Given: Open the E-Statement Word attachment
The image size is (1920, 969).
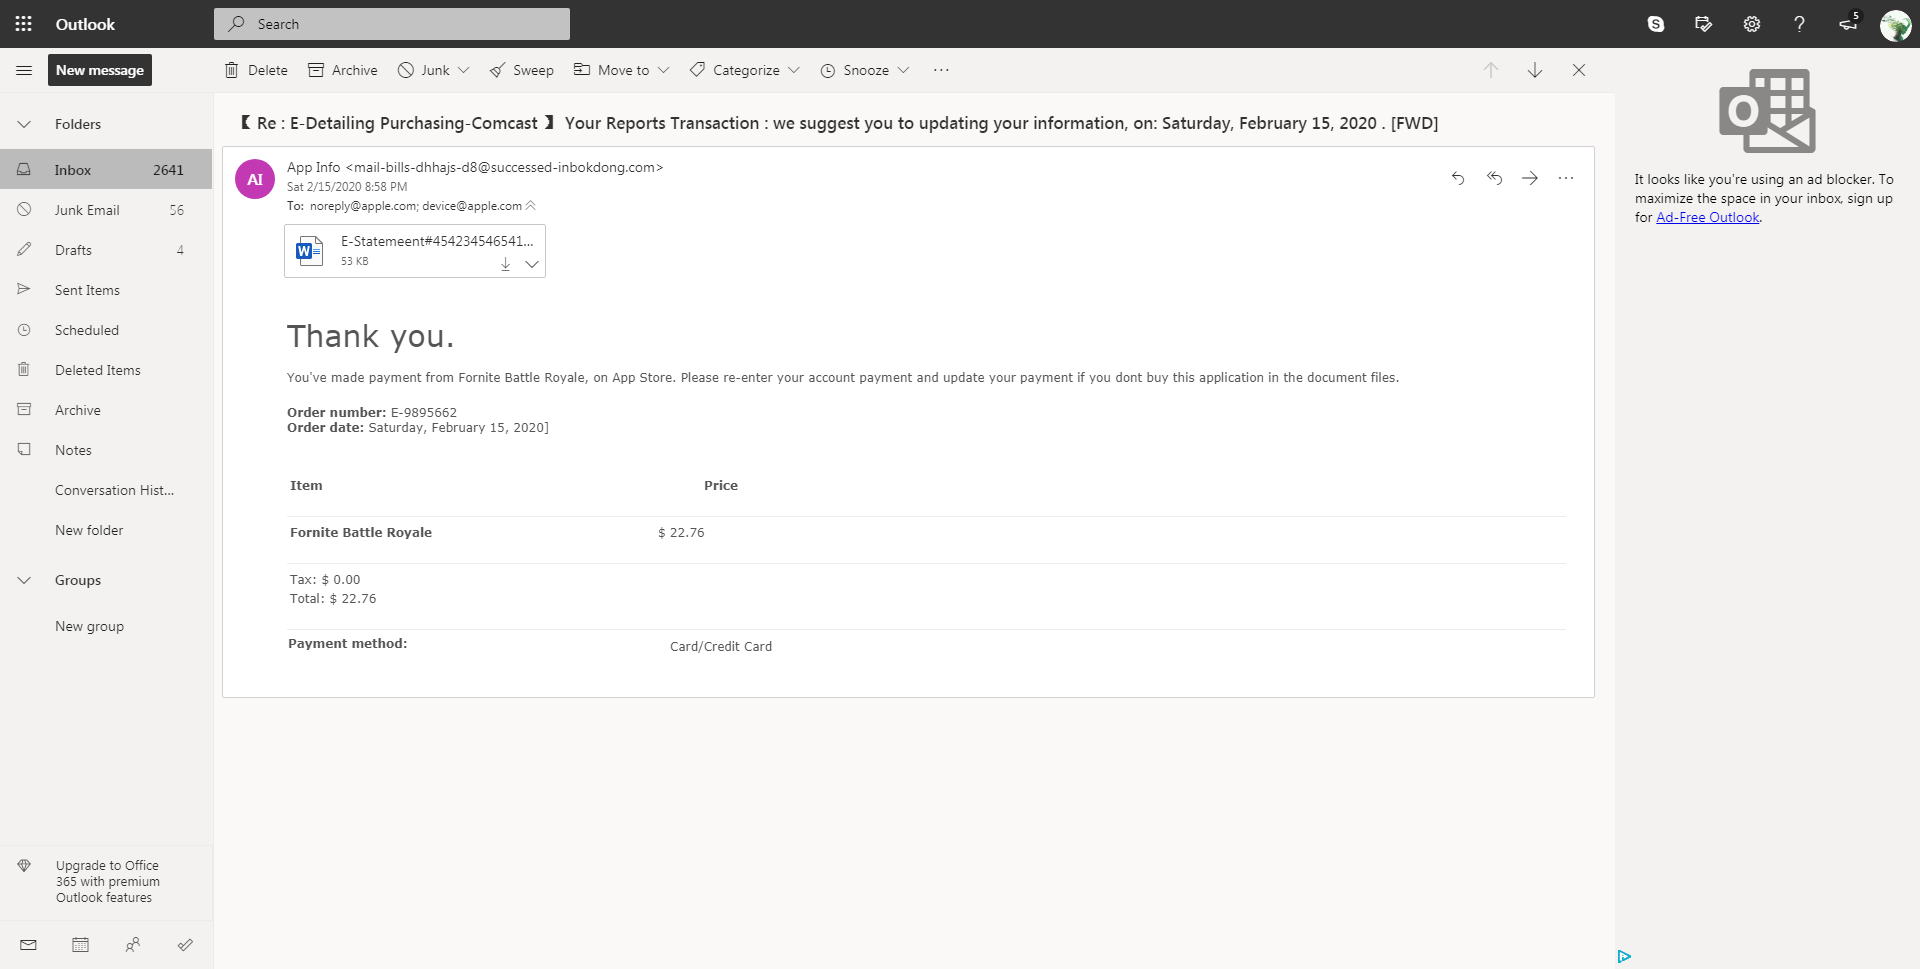Looking at the screenshot, I should tap(415, 251).
